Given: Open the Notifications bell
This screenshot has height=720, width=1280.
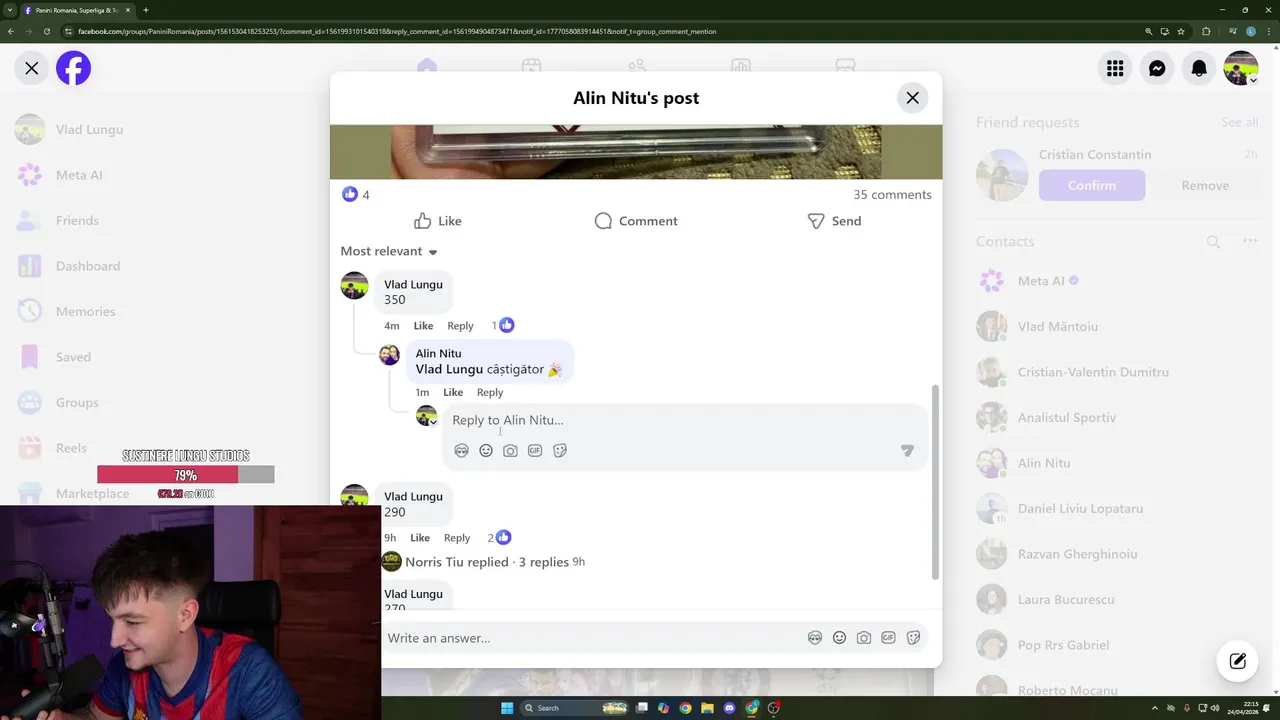Looking at the screenshot, I should tap(1199, 68).
